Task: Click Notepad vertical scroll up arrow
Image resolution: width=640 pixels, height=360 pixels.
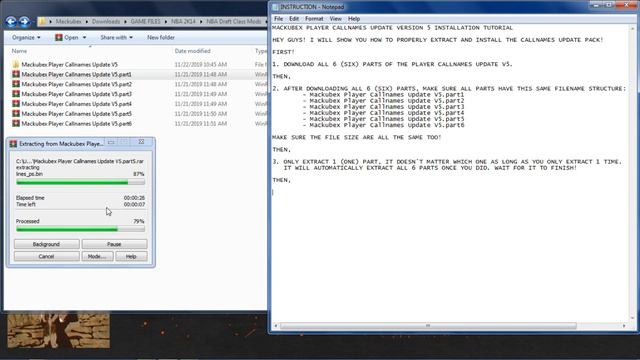Action: coord(633,28)
